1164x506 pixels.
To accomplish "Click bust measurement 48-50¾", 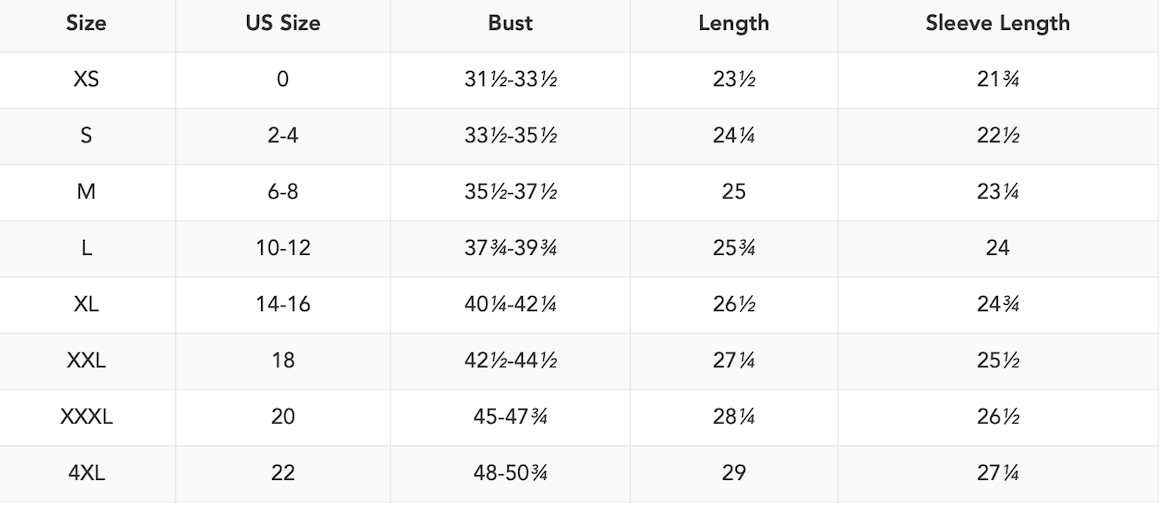I will [x=510, y=473].
